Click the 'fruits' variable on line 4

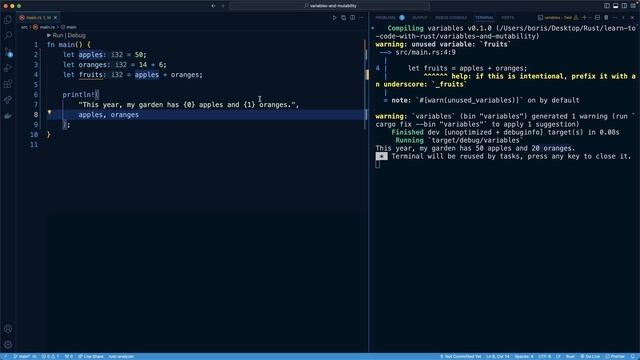click(x=91, y=75)
